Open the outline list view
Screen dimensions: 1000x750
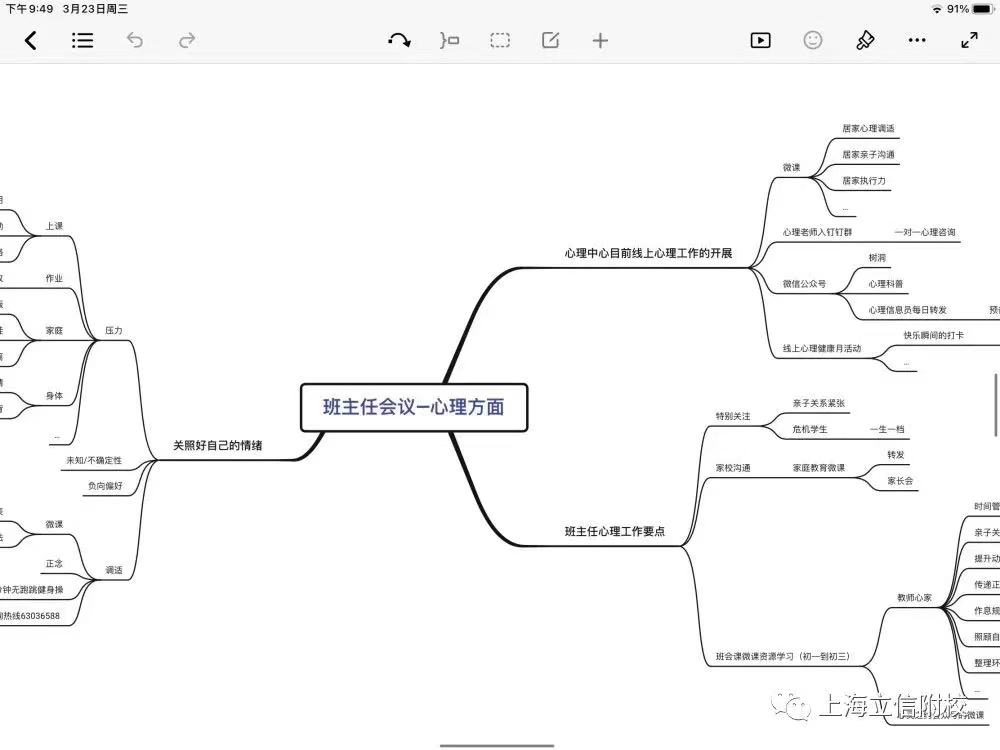[x=83, y=40]
